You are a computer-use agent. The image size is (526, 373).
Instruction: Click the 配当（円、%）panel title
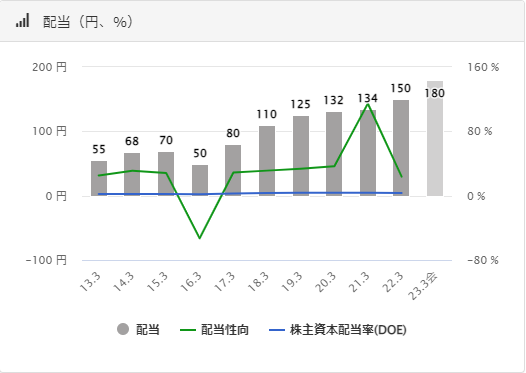point(88,22)
